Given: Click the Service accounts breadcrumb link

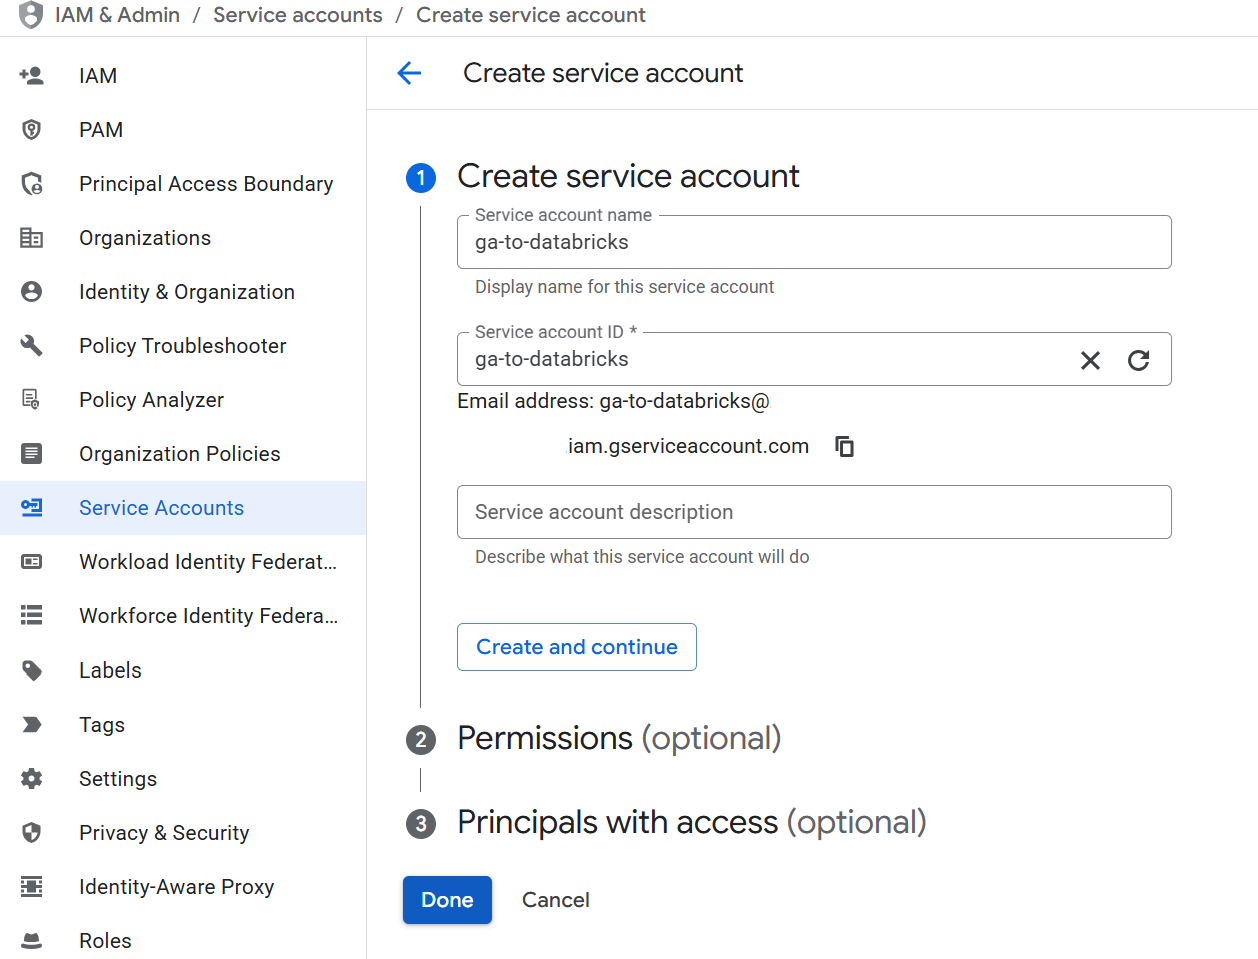Looking at the screenshot, I should (x=297, y=15).
